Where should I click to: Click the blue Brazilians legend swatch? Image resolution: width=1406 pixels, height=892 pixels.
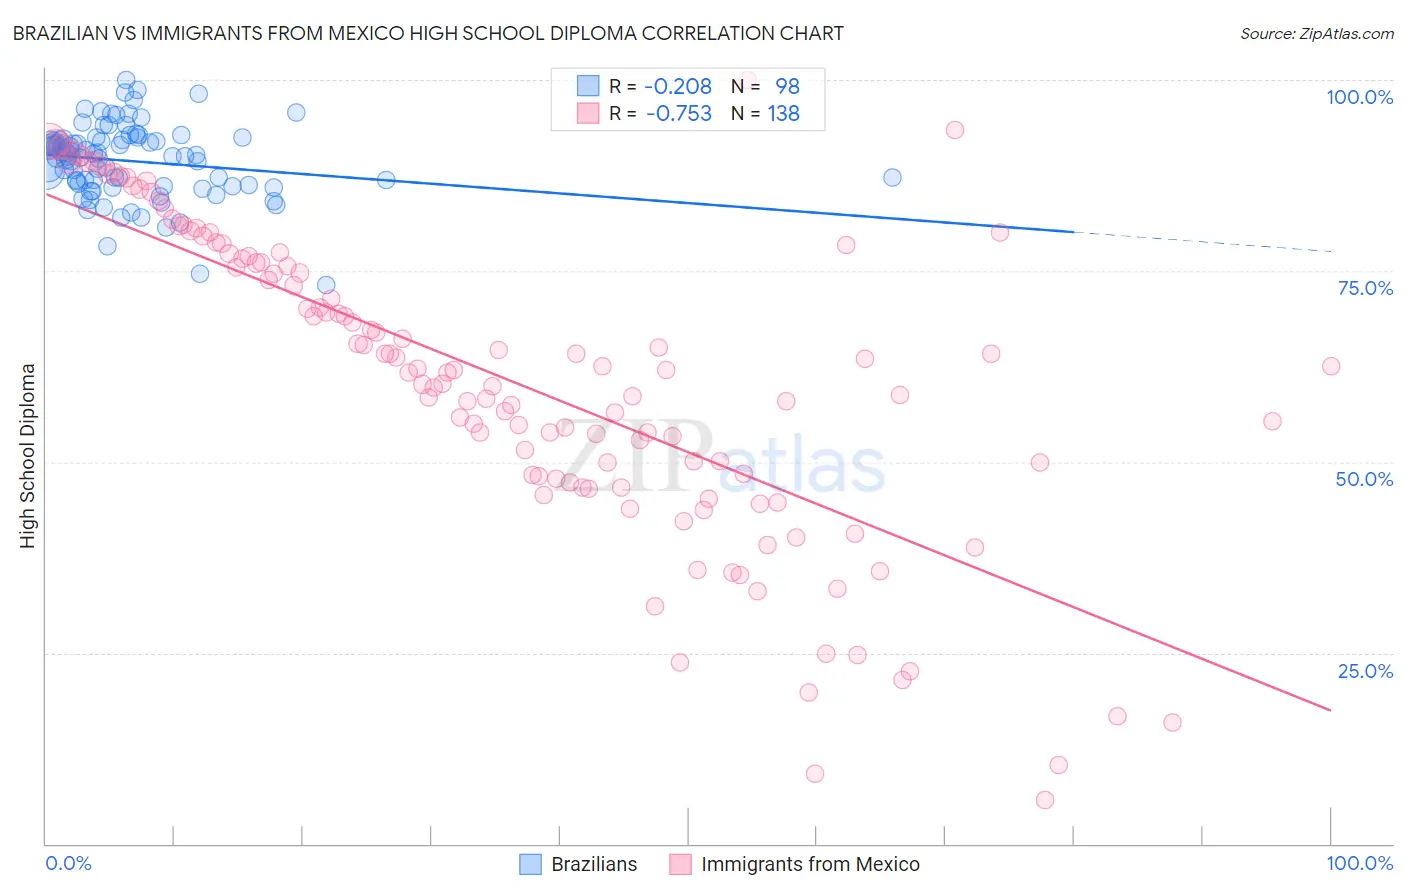[x=531, y=864]
